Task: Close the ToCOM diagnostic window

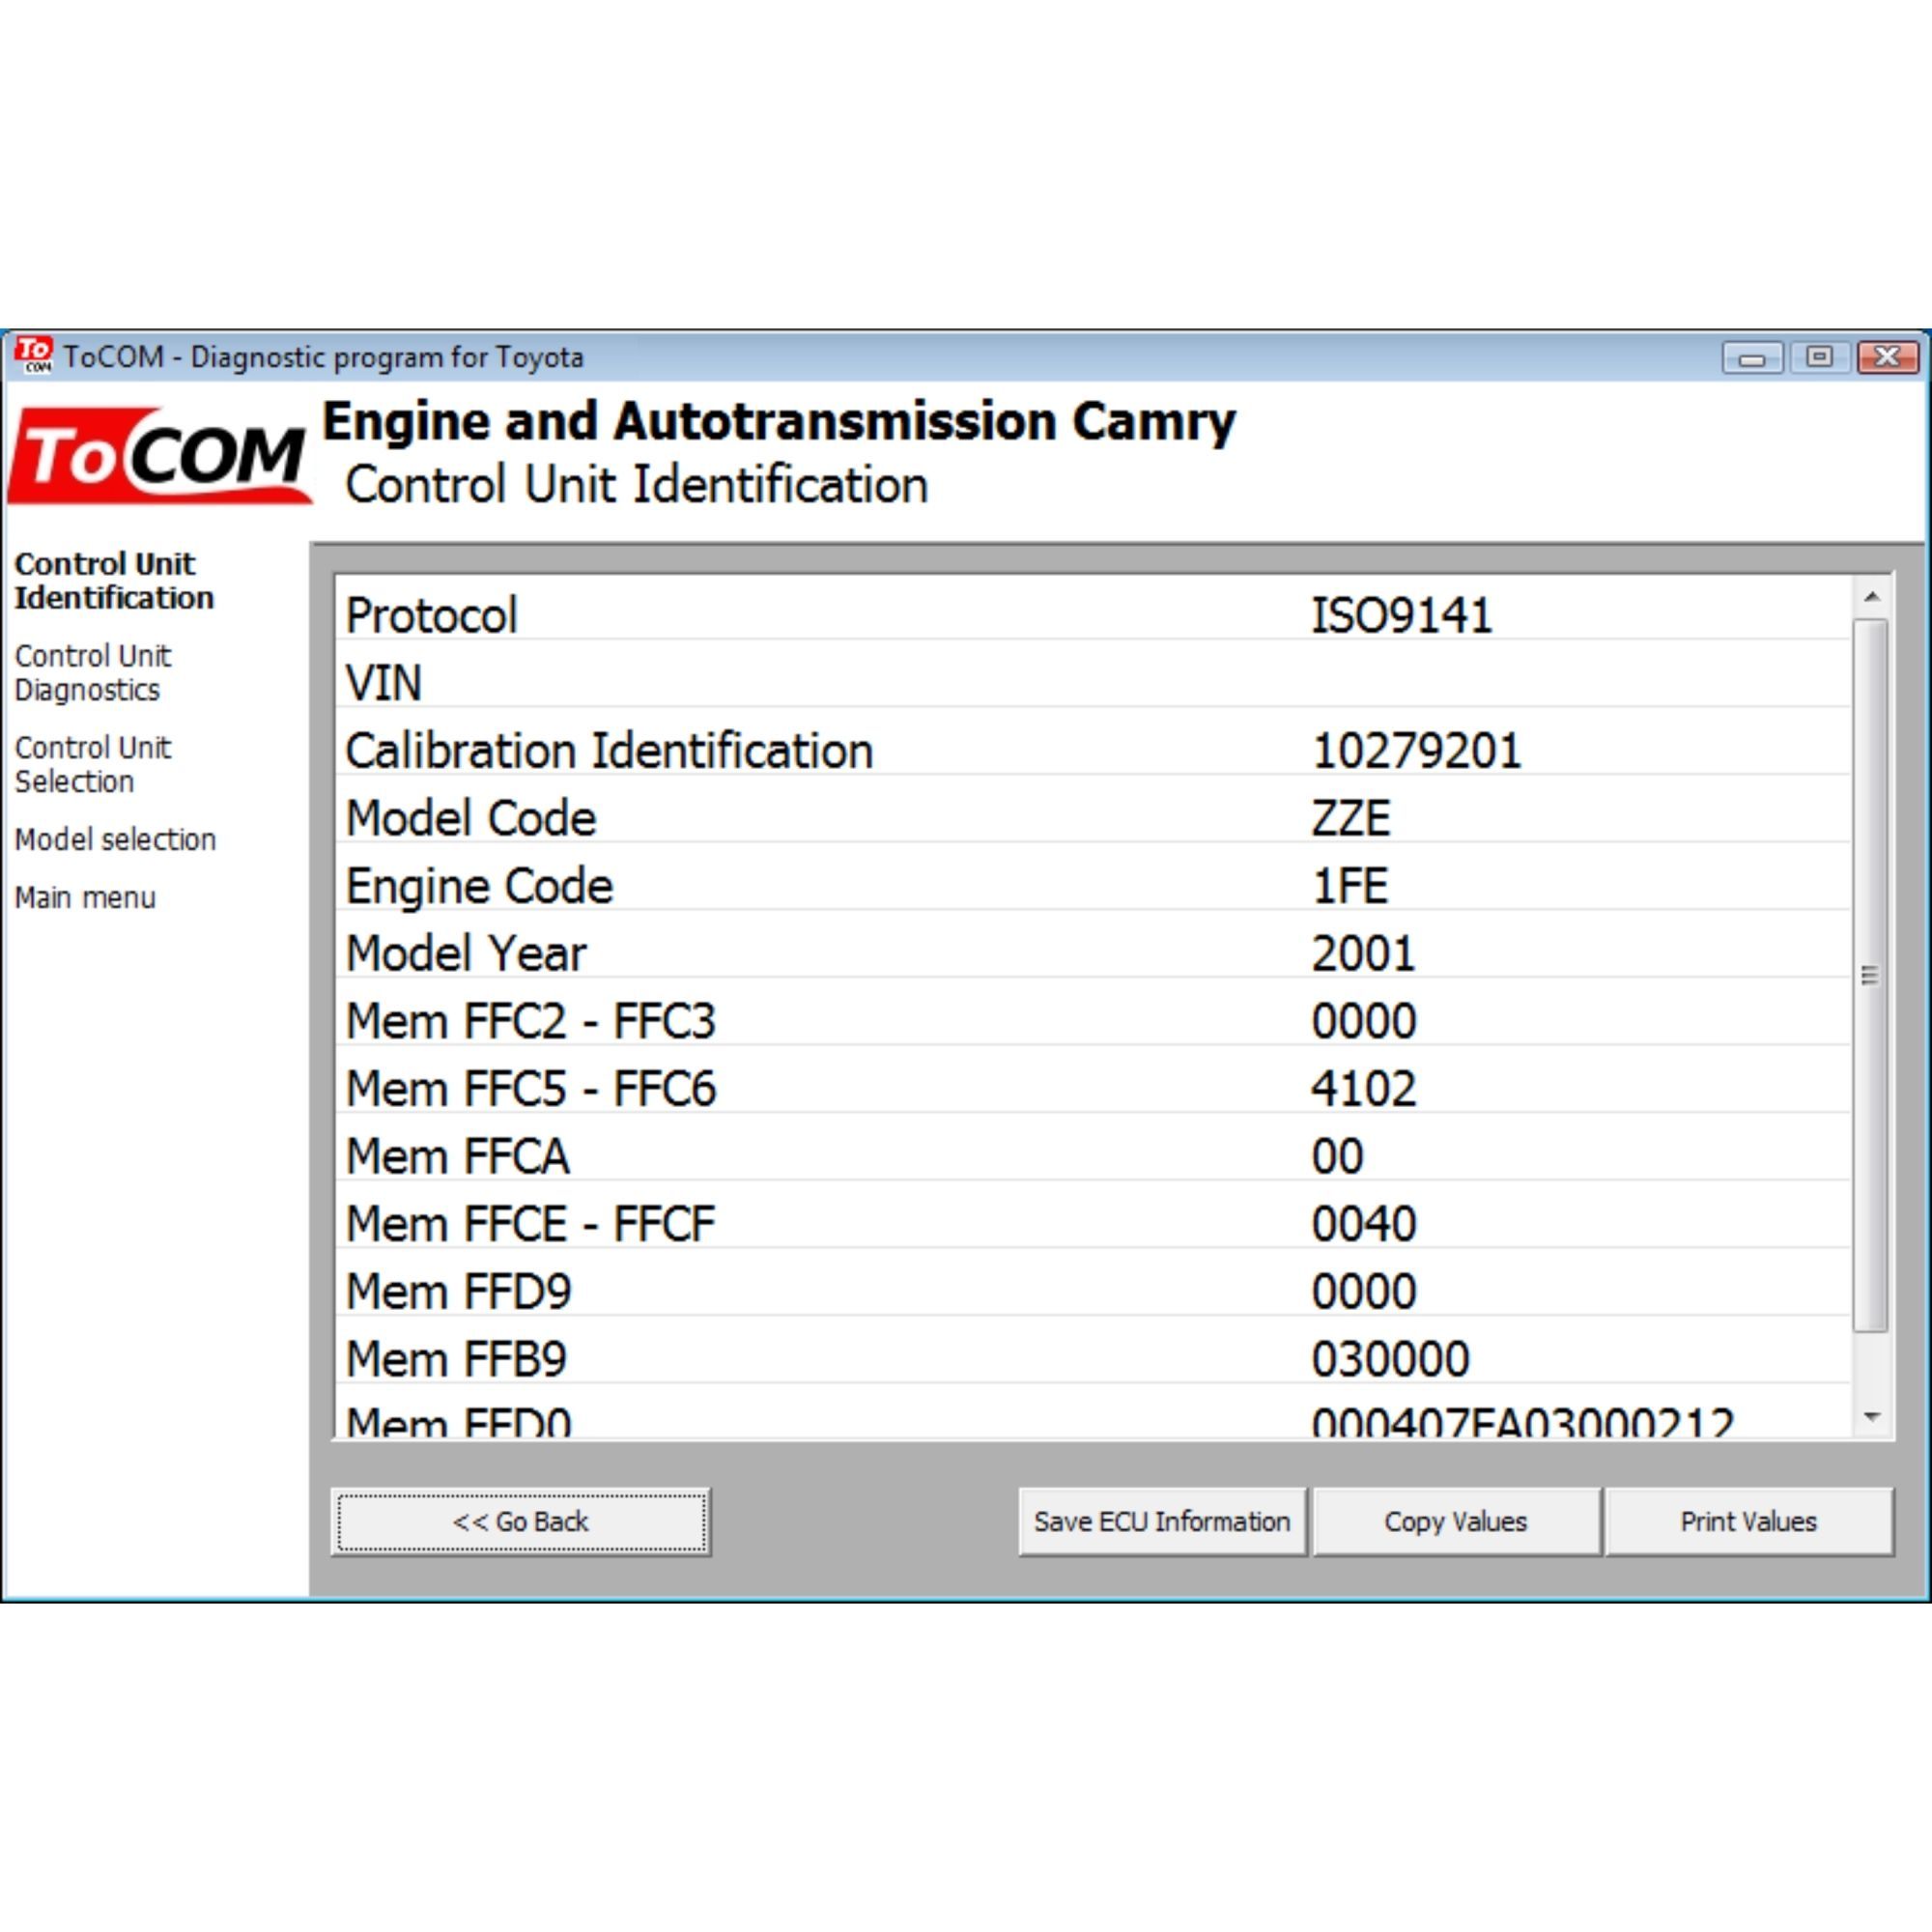Action: 1887,357
